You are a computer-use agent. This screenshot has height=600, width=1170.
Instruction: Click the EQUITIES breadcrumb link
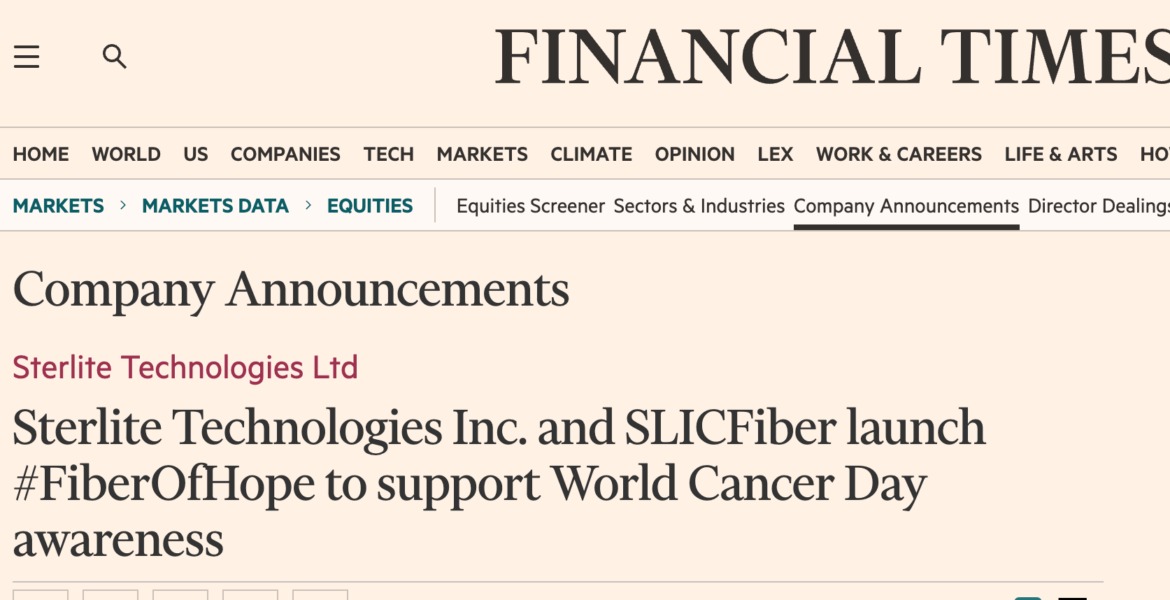[370, 206]
